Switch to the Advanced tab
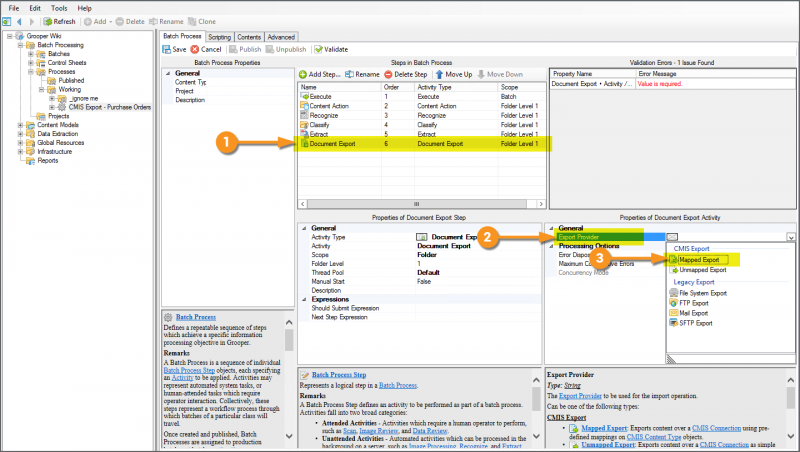Viewport: 800px width, 452px height. click(x=281, y=37)
